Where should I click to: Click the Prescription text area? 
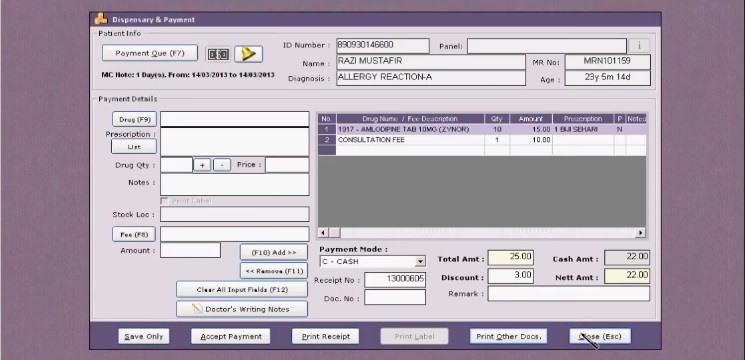click(x=235, y=142)
